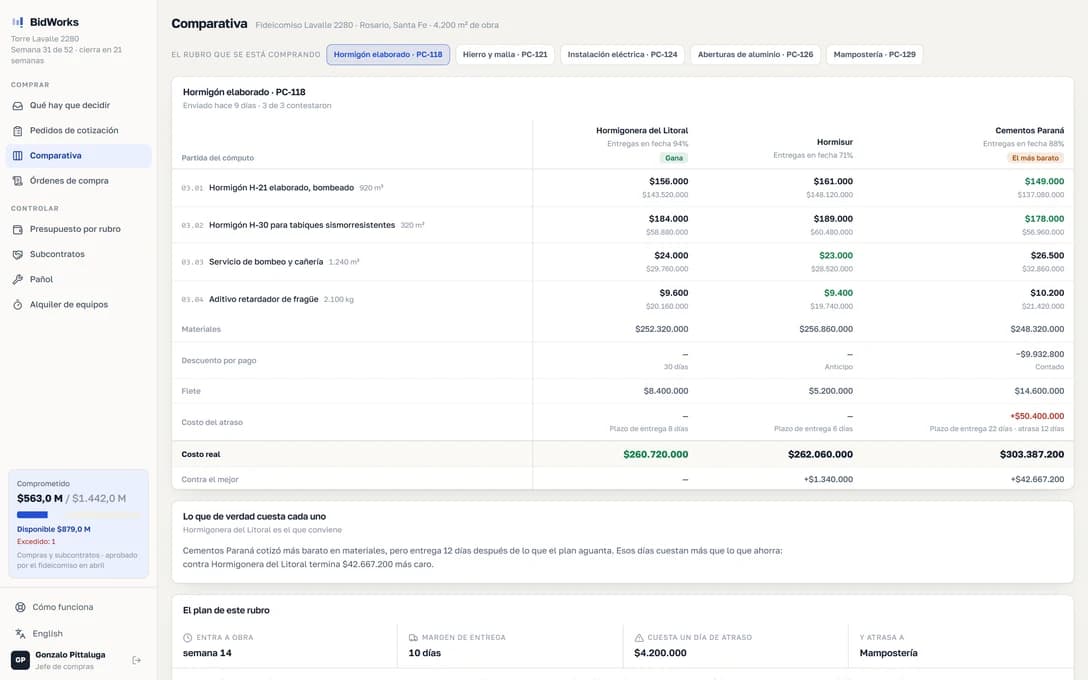Click the Hormigonera del Litoral column header

[642, 130]
